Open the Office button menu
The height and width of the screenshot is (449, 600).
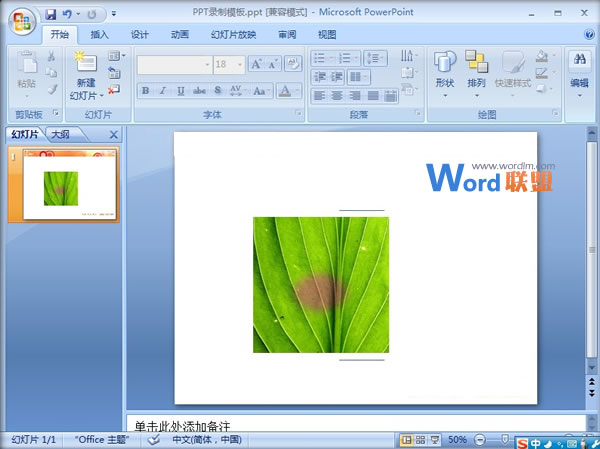(21, 20)
